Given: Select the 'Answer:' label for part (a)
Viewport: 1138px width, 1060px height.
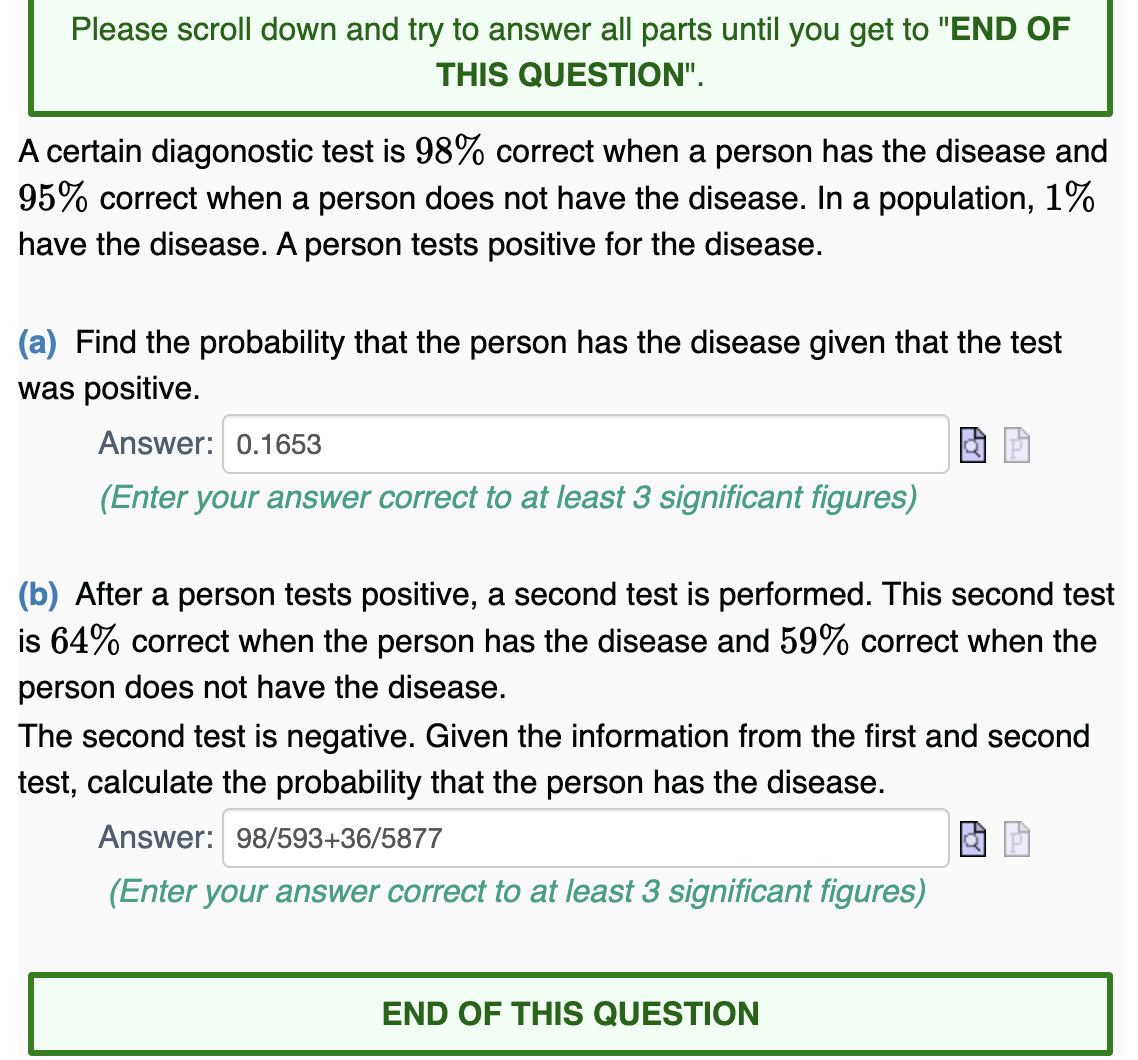Looking at the screenshot, I should click(x=155, y=443).
